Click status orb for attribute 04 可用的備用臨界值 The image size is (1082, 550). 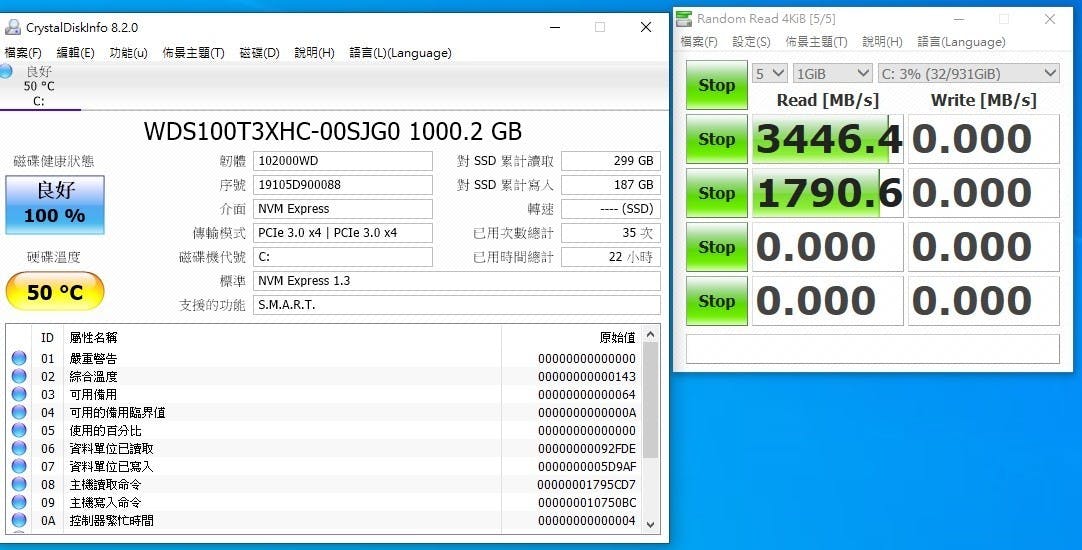pos(19,412)
